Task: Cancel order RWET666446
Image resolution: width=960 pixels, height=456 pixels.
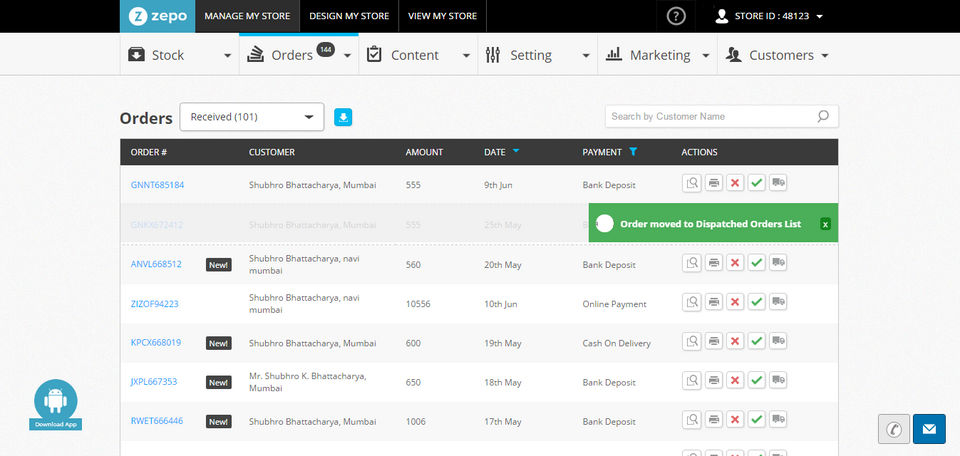Action: click(735, 420)
